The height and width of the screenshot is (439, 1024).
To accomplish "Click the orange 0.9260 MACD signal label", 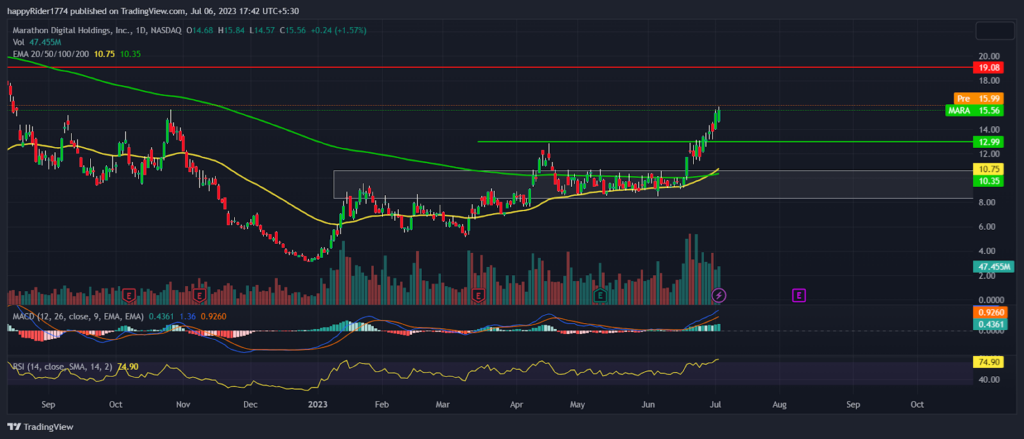I will pyautogui.click(x=993, y=313).
